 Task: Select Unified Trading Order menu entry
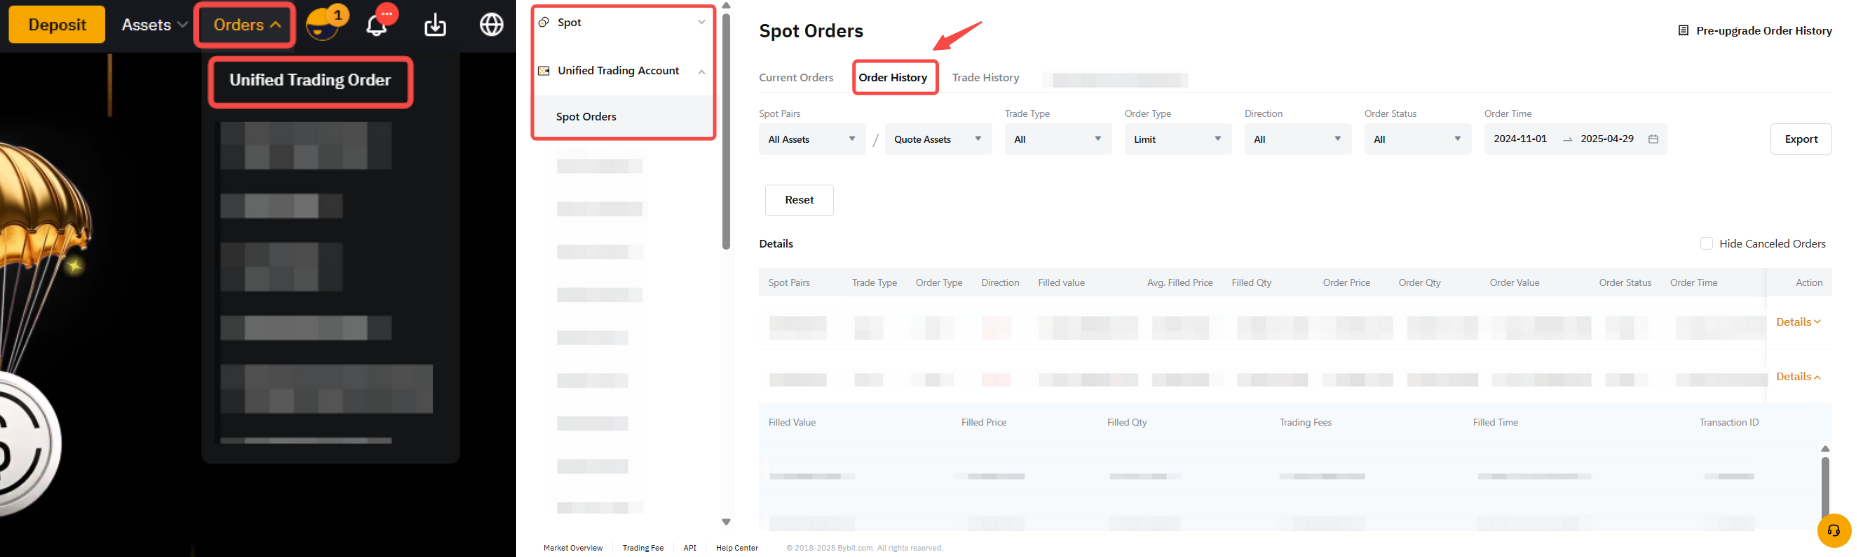[x=310, y=80]
